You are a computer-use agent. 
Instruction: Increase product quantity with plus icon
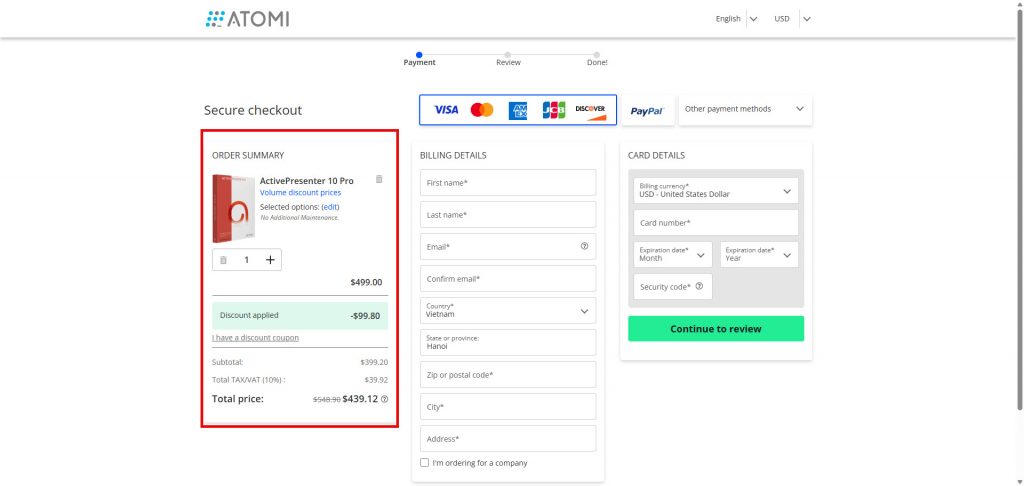pos(270,260)
